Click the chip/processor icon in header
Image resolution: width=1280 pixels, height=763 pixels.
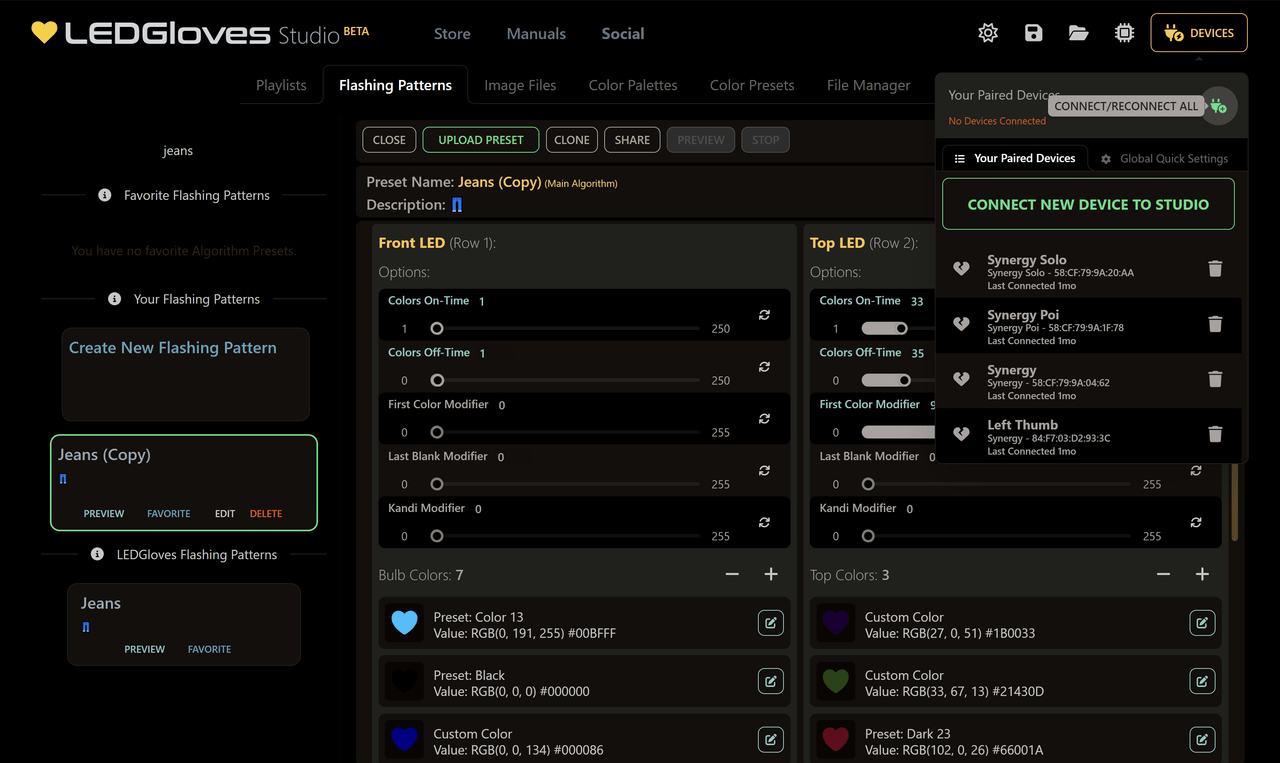(x=1124, y=33)
